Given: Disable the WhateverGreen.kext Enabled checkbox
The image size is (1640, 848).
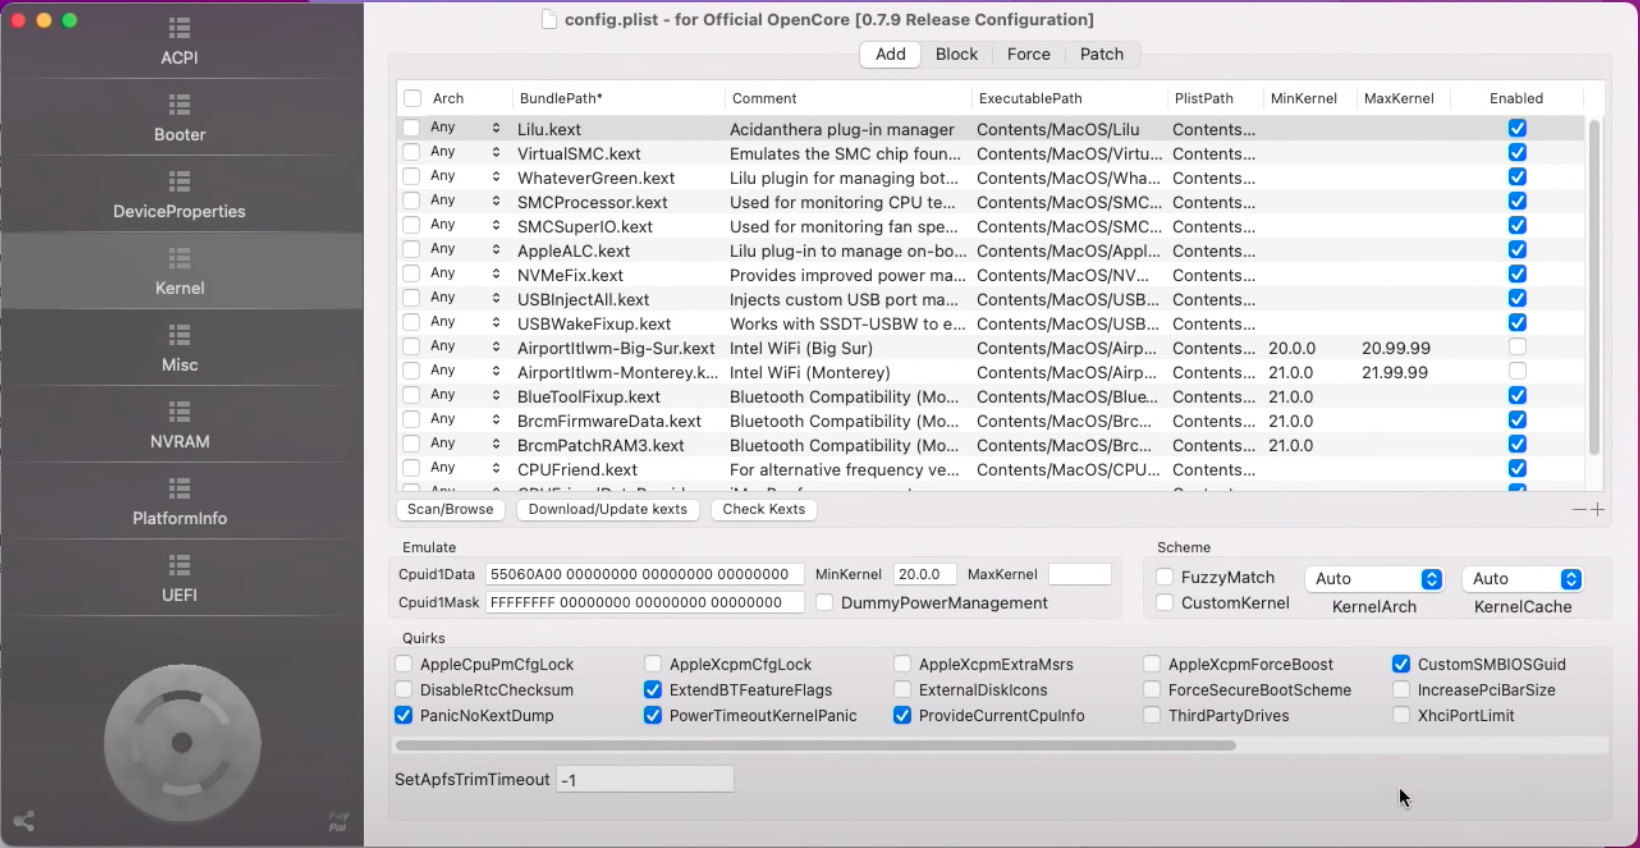Looking at the screenshot, I should [x=1517, y=177].
